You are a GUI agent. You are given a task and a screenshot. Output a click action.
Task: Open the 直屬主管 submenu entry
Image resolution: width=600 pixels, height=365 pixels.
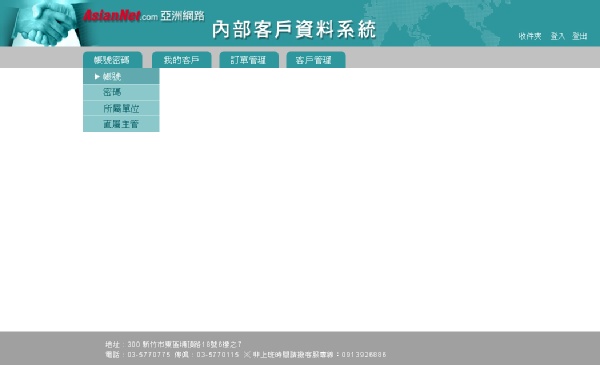pos(121,124)
